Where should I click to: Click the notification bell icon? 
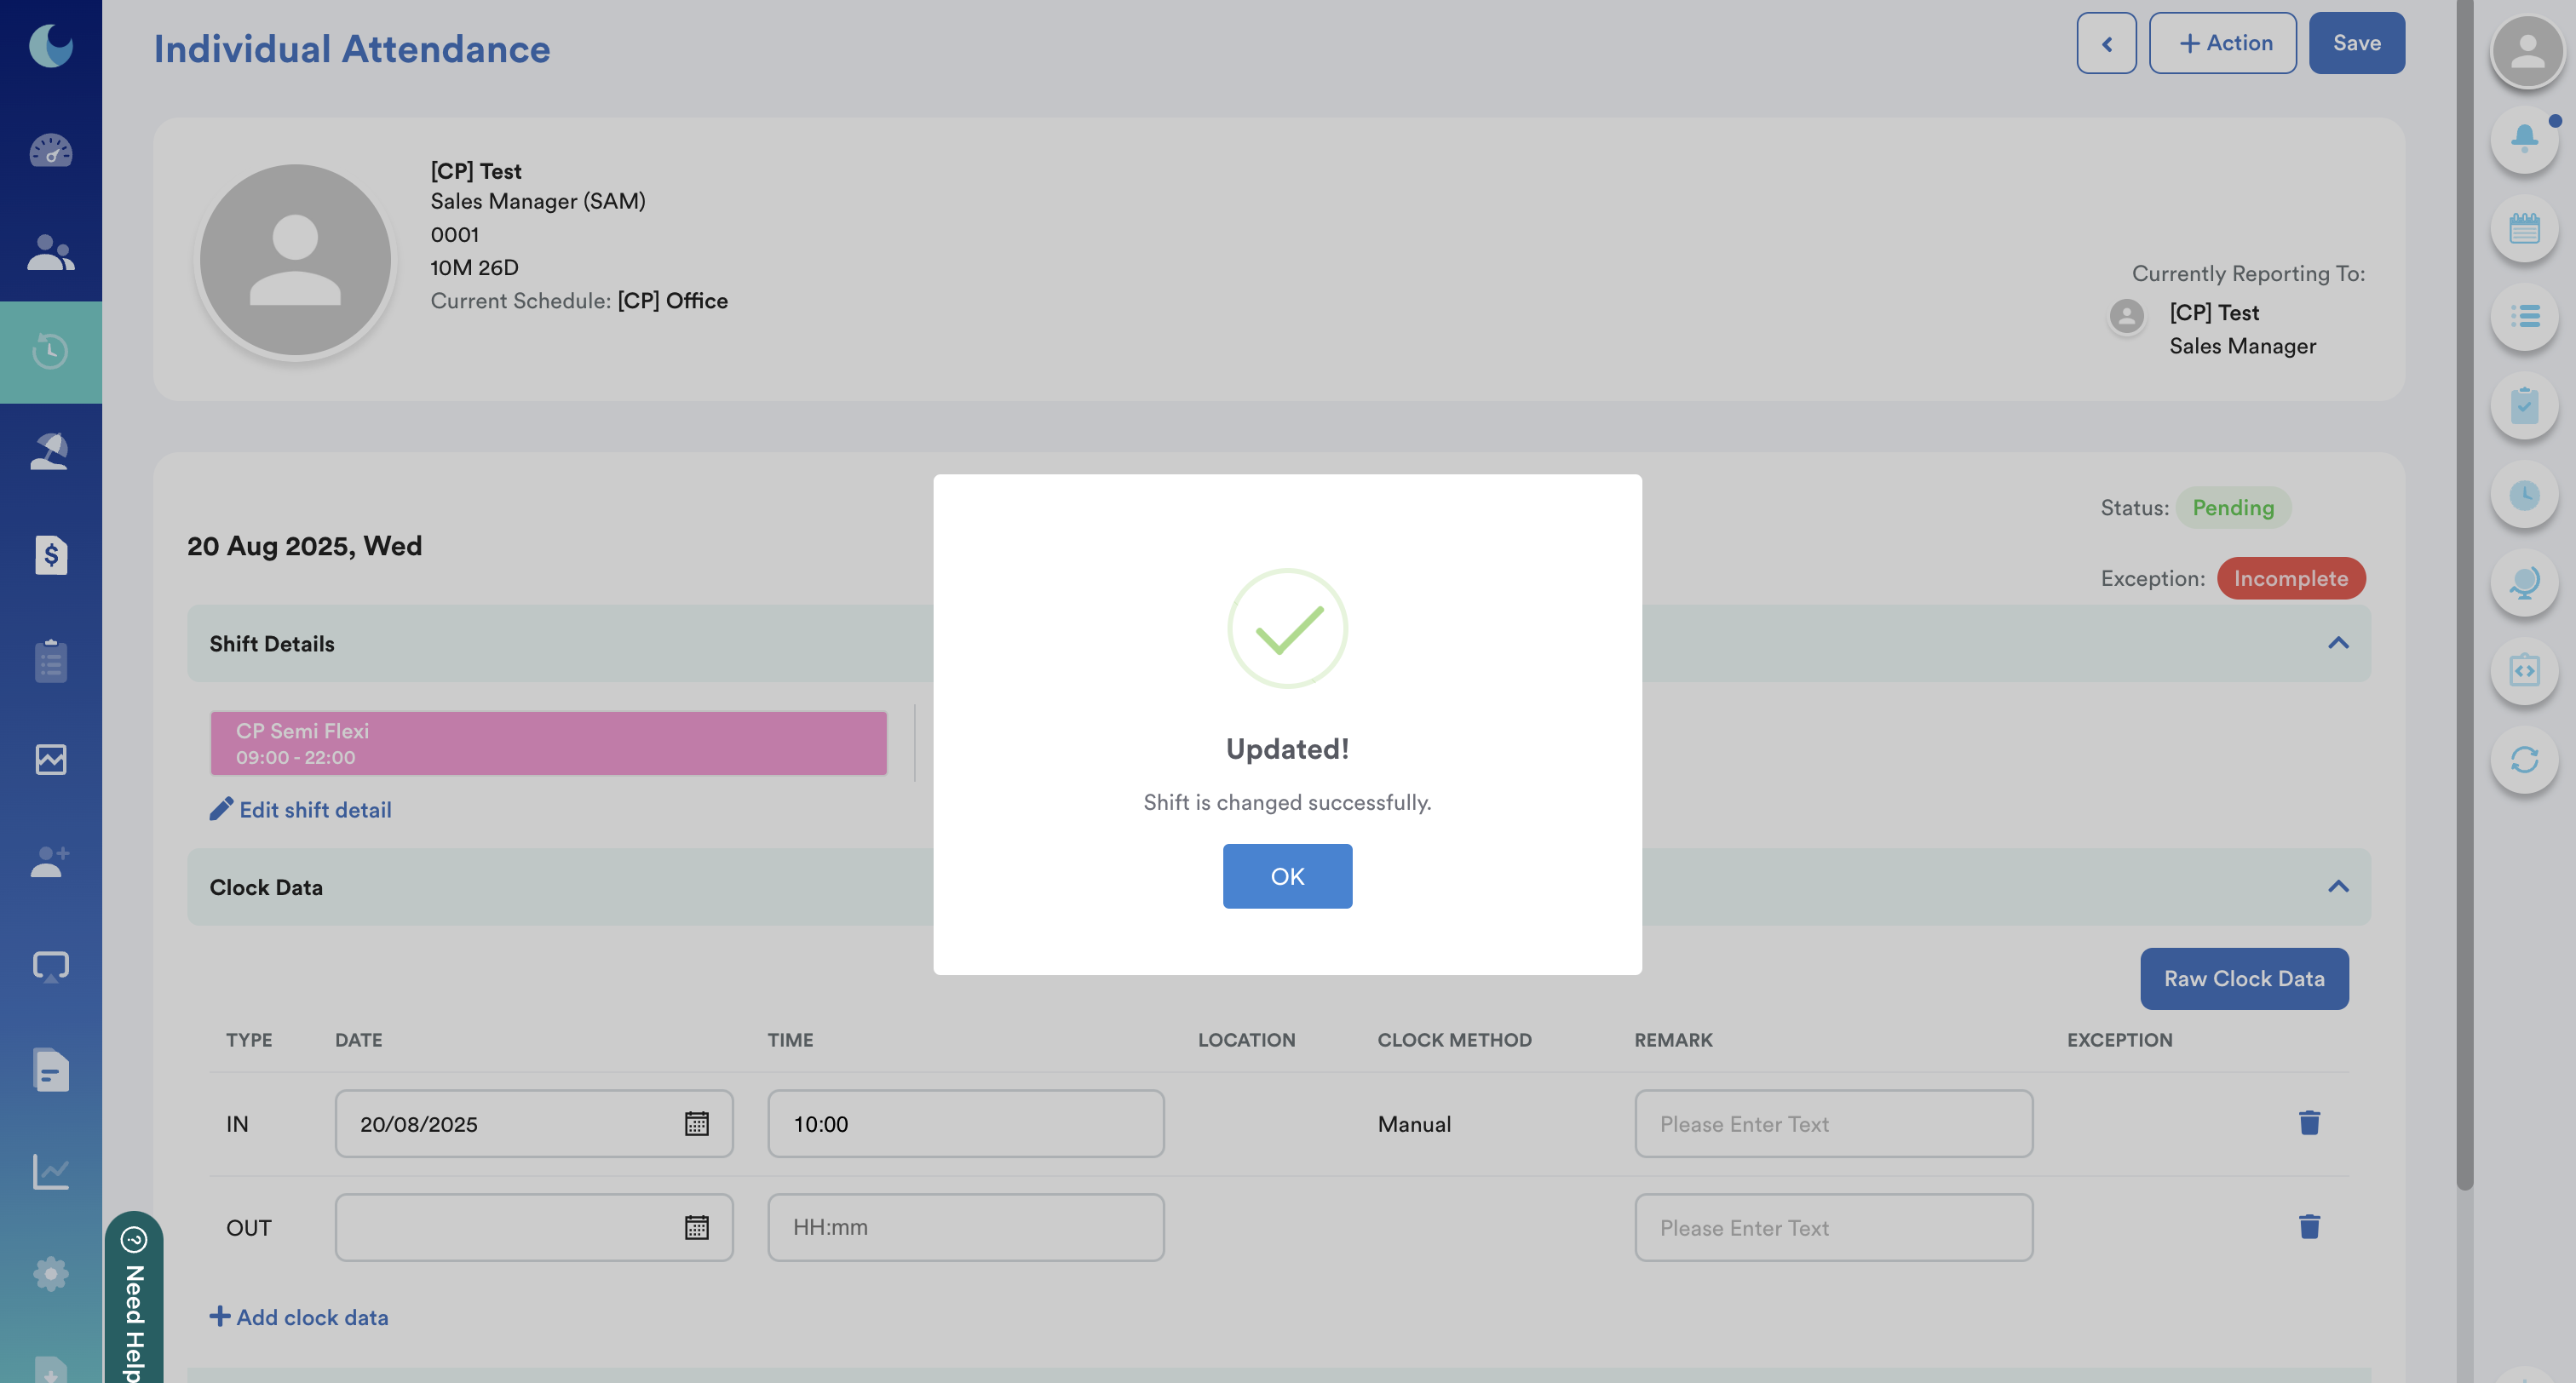tap(2524, 138)
